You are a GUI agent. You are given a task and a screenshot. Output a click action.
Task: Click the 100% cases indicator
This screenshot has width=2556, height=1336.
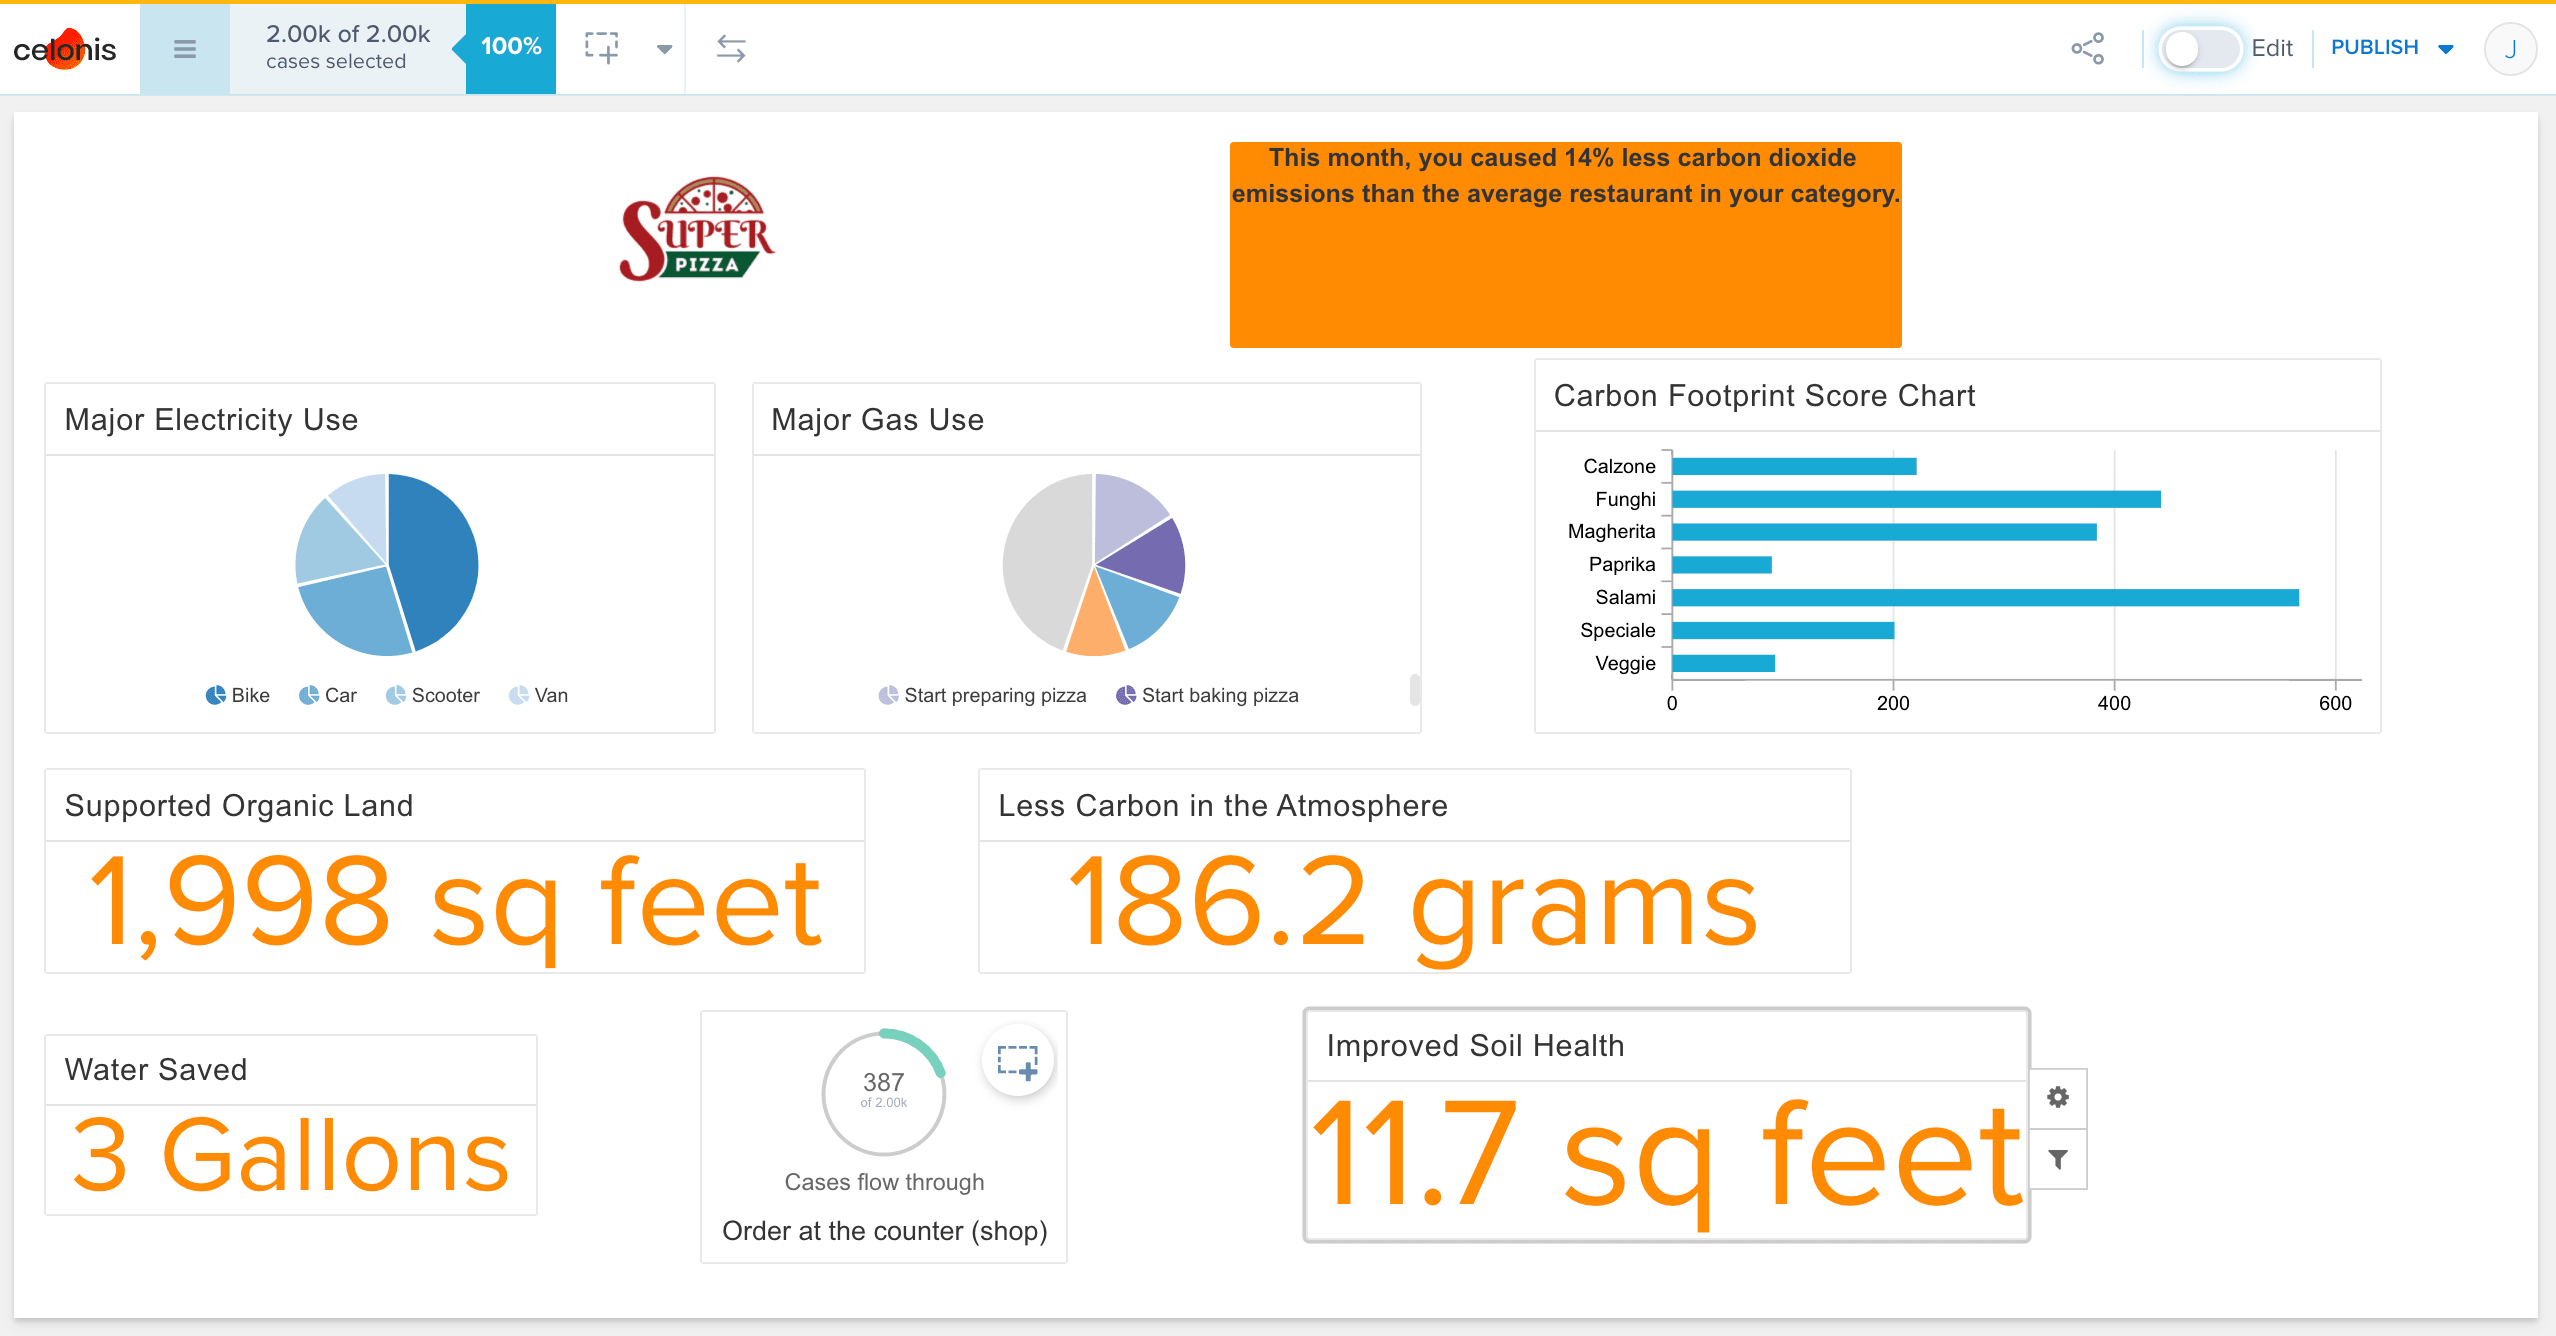(511, 47)
